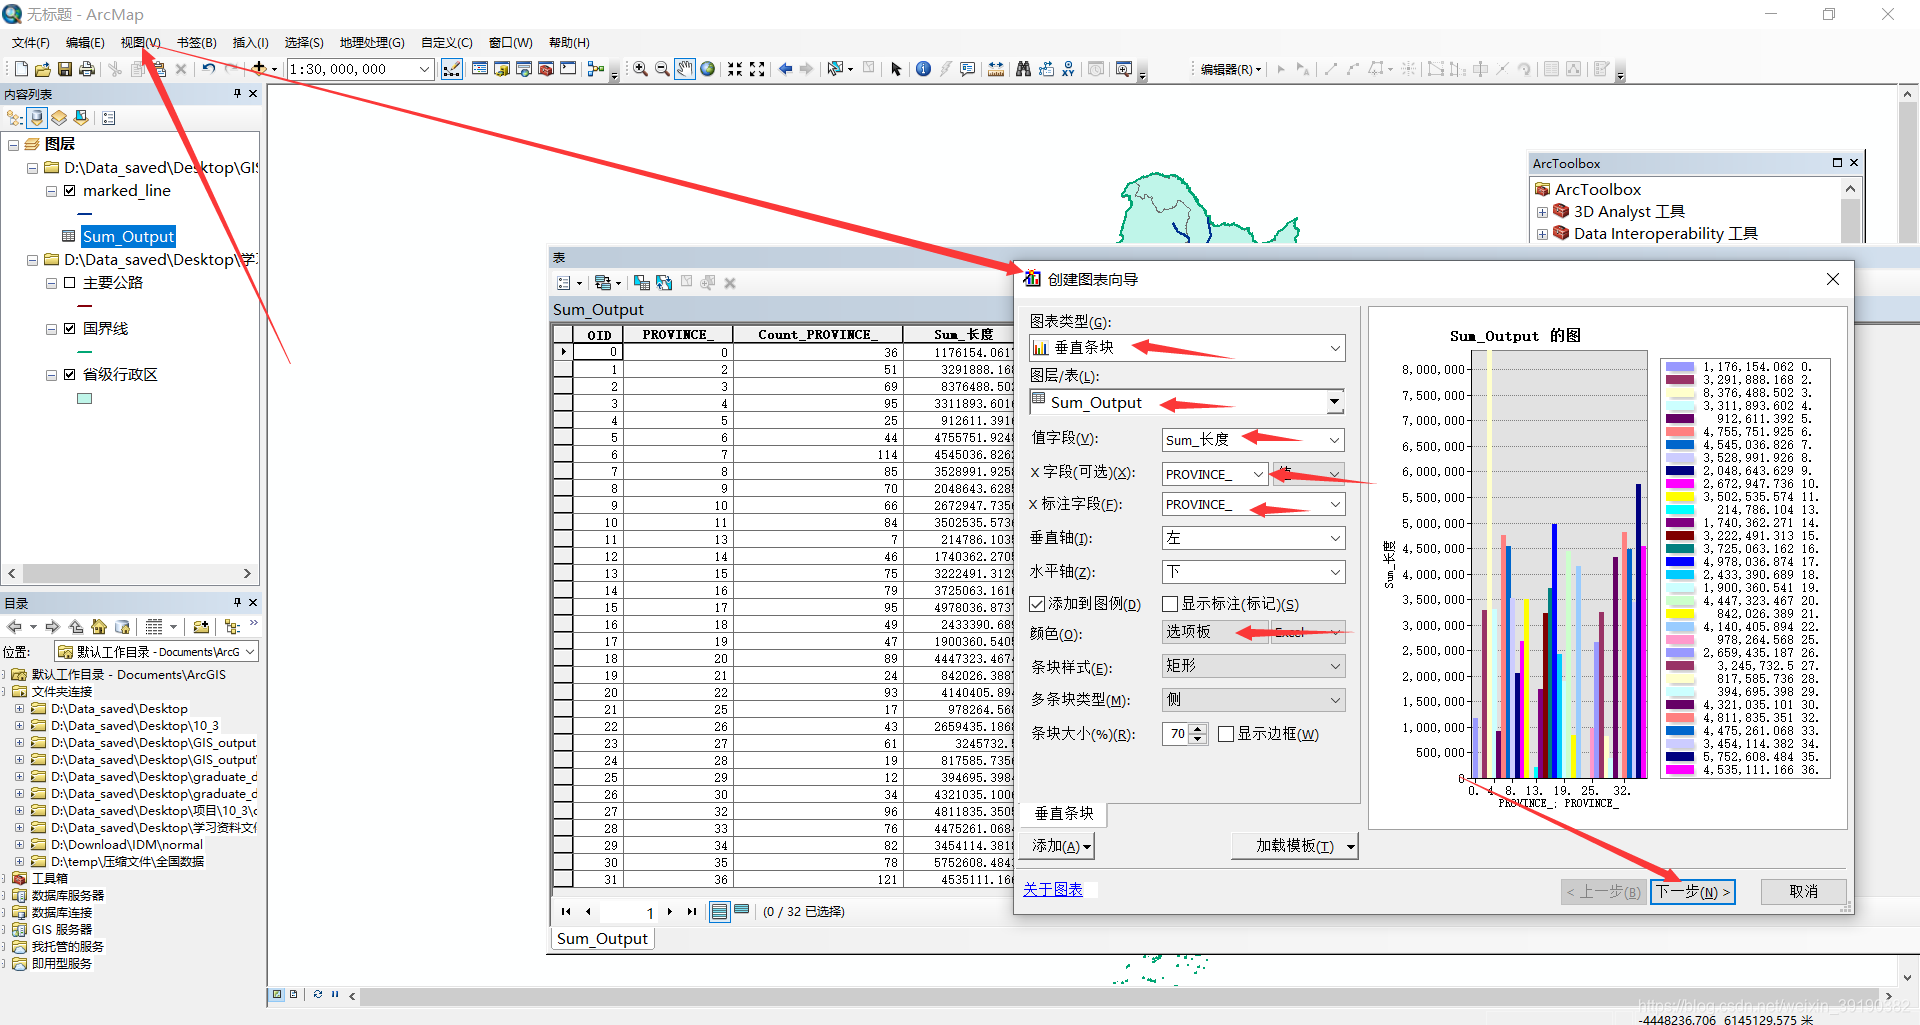The height and width of the screenshot is (1025, 1920).
Task: Open the 编辑器(R) menu button
Action: [x=1230, y=69]
